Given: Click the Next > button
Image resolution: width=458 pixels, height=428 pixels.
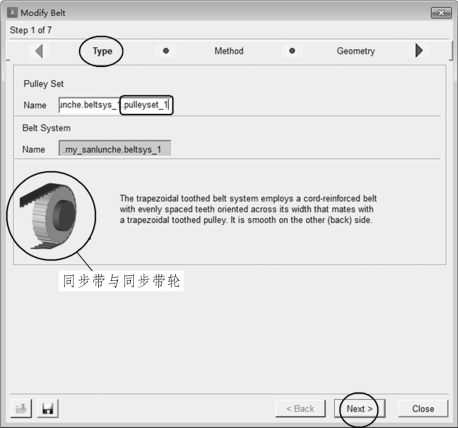Looking at the screenshot, I should [360, 409].
